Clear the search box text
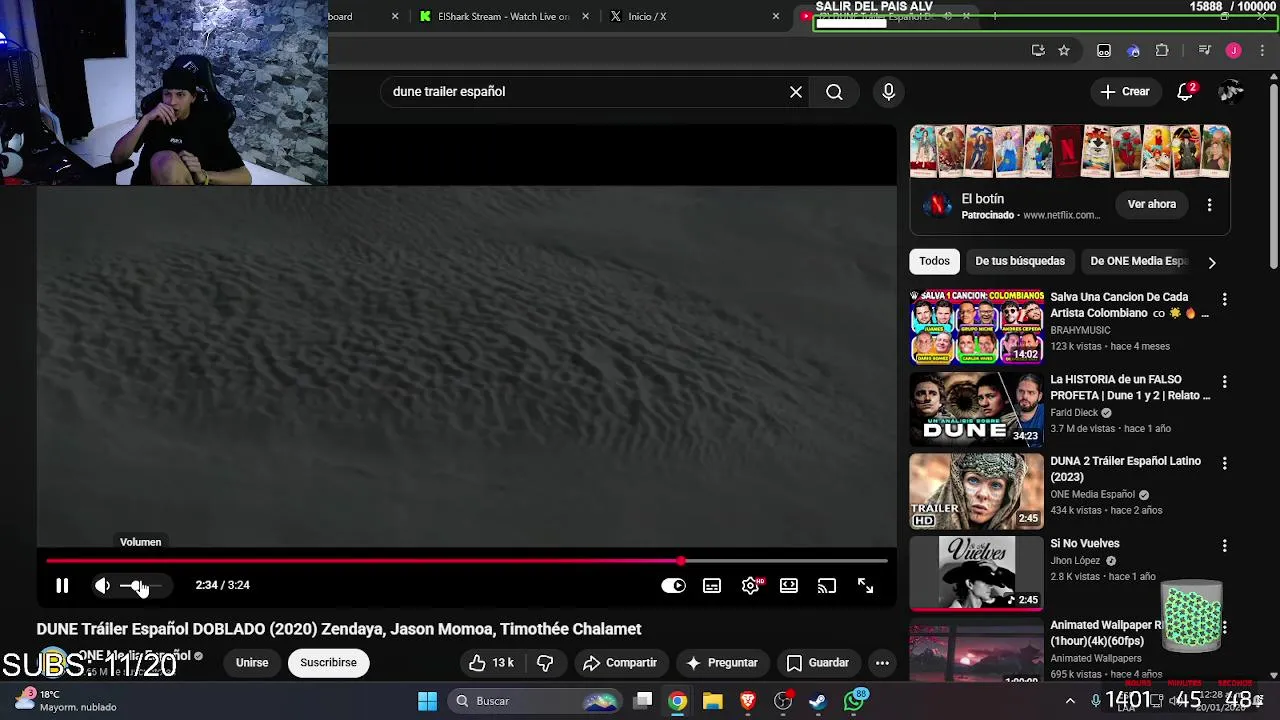 (796, 92)
